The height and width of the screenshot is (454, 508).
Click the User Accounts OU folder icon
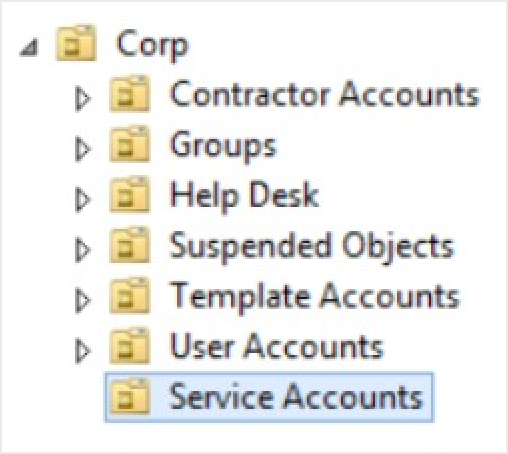130,346
